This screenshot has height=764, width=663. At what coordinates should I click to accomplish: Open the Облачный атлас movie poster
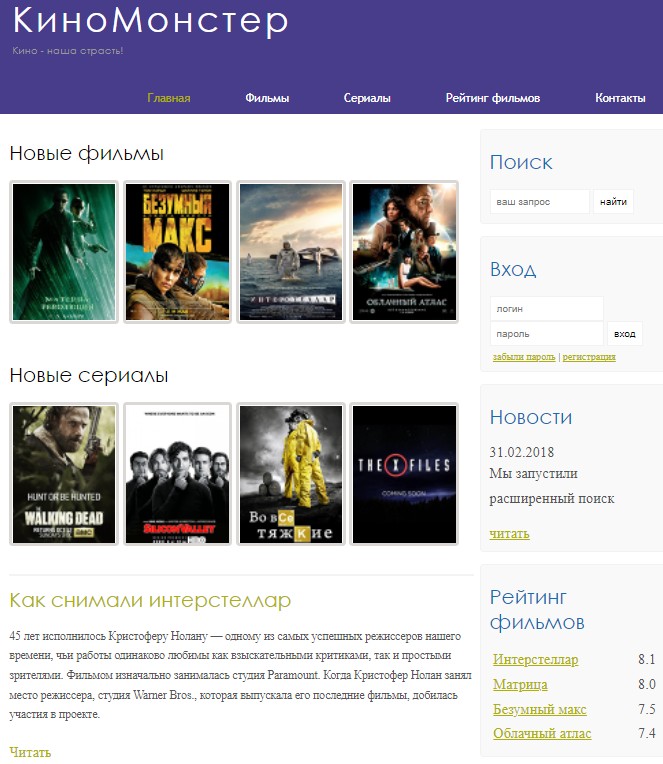click(404, 252)
